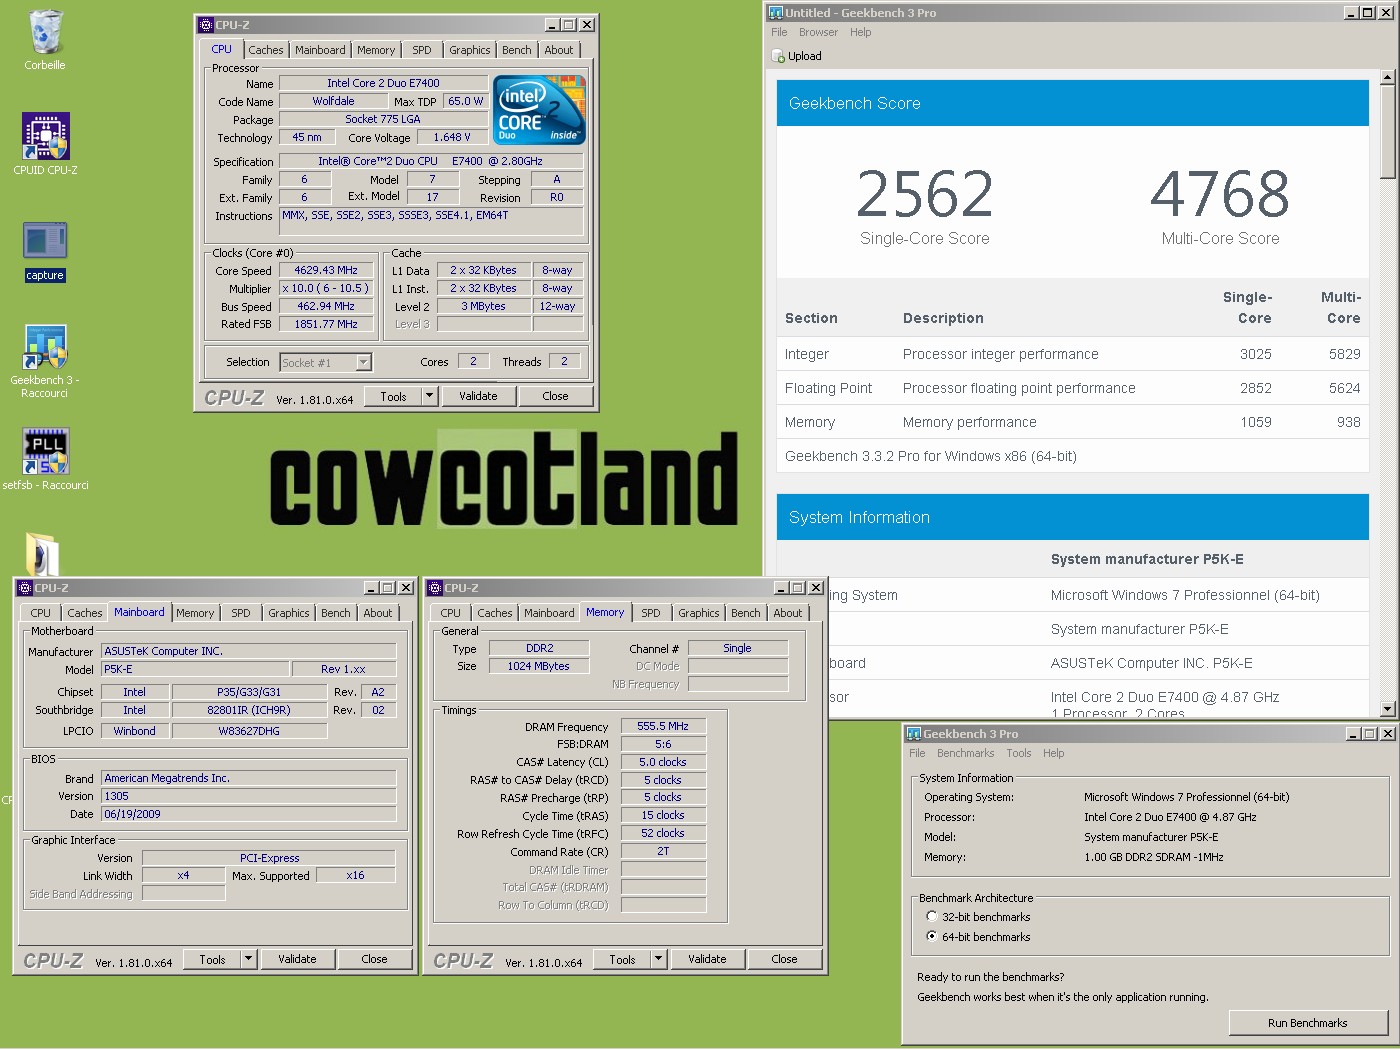The width and height of the screenshot is (1400, 1050).
Task: Click Validate in top CPU-Z window
Action: point(478,396)
